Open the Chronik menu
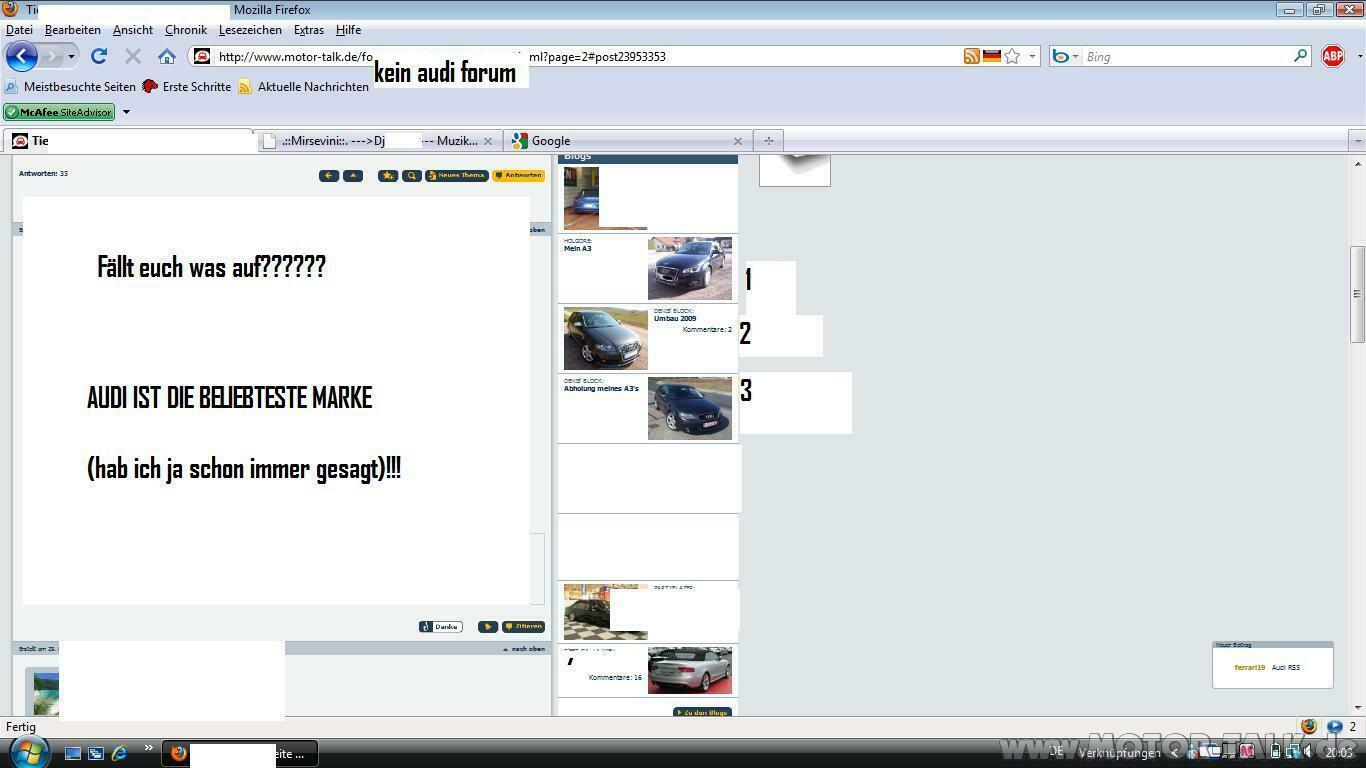This screenshot has height=768, width=1366. pos(186,30)
